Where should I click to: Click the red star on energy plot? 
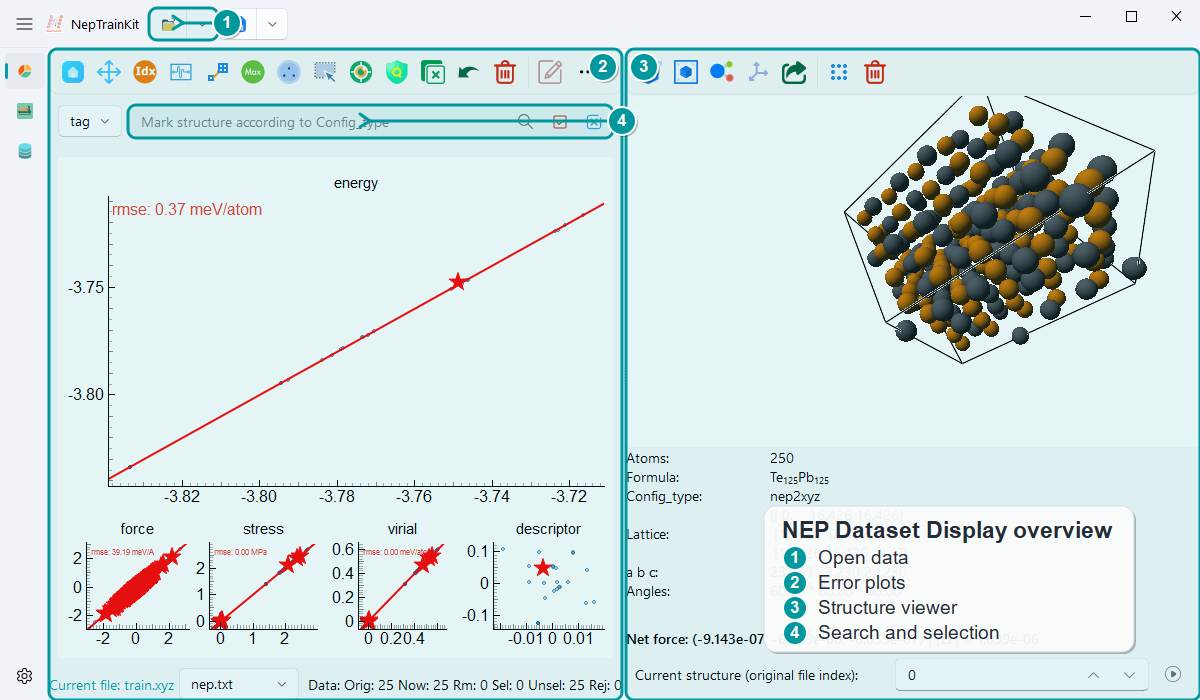pos(458,282)
